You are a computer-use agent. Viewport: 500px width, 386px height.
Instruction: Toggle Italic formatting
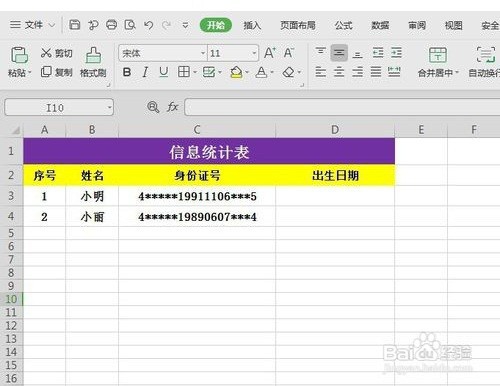(145, 72)
